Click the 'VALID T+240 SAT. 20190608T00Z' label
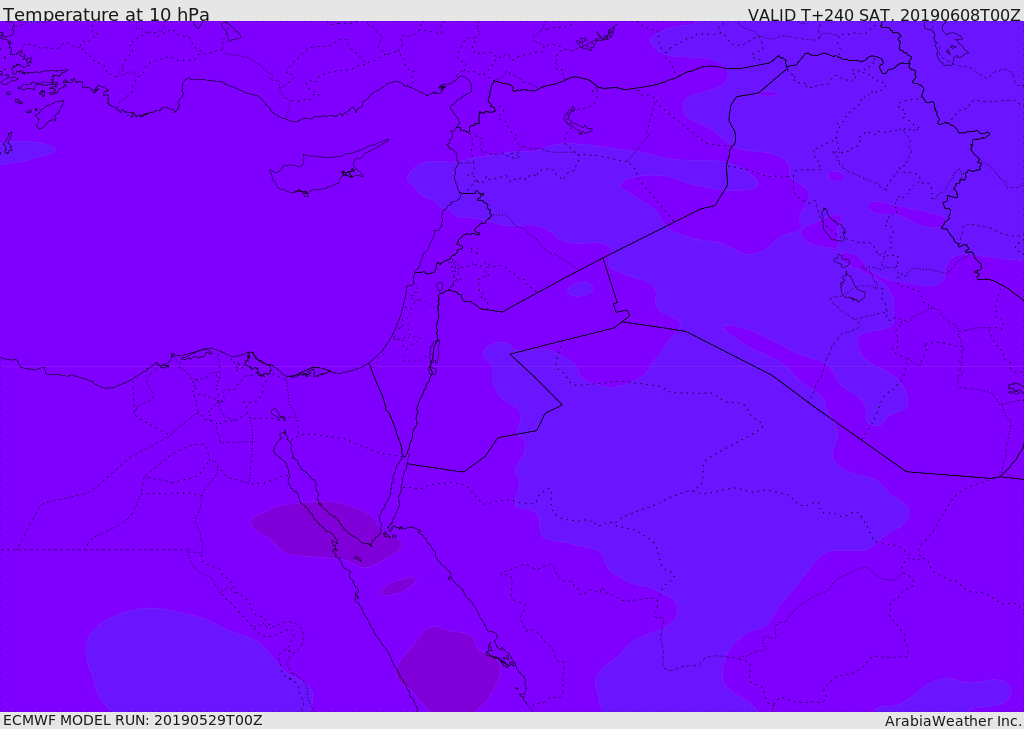Viewport: 1024px width, 729px height. pyautogui.click(x=884, y=14)
